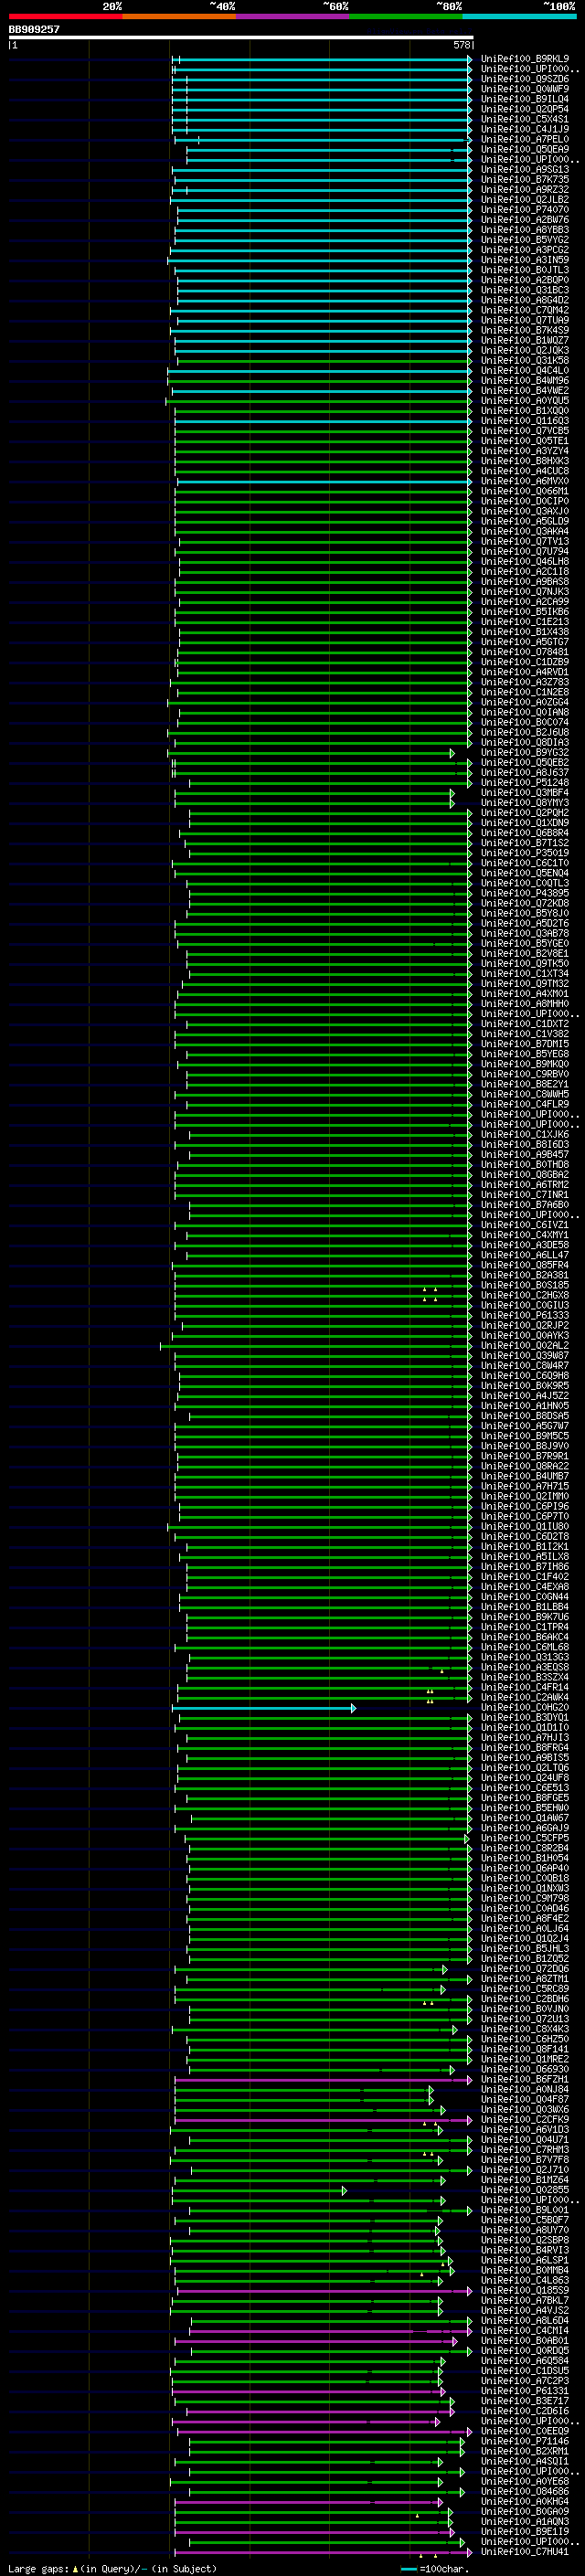This screenshot has width=585, height=2576.
Task: Select hit label UniRef100_B7IH86
Action: [x=525, y=1566]
